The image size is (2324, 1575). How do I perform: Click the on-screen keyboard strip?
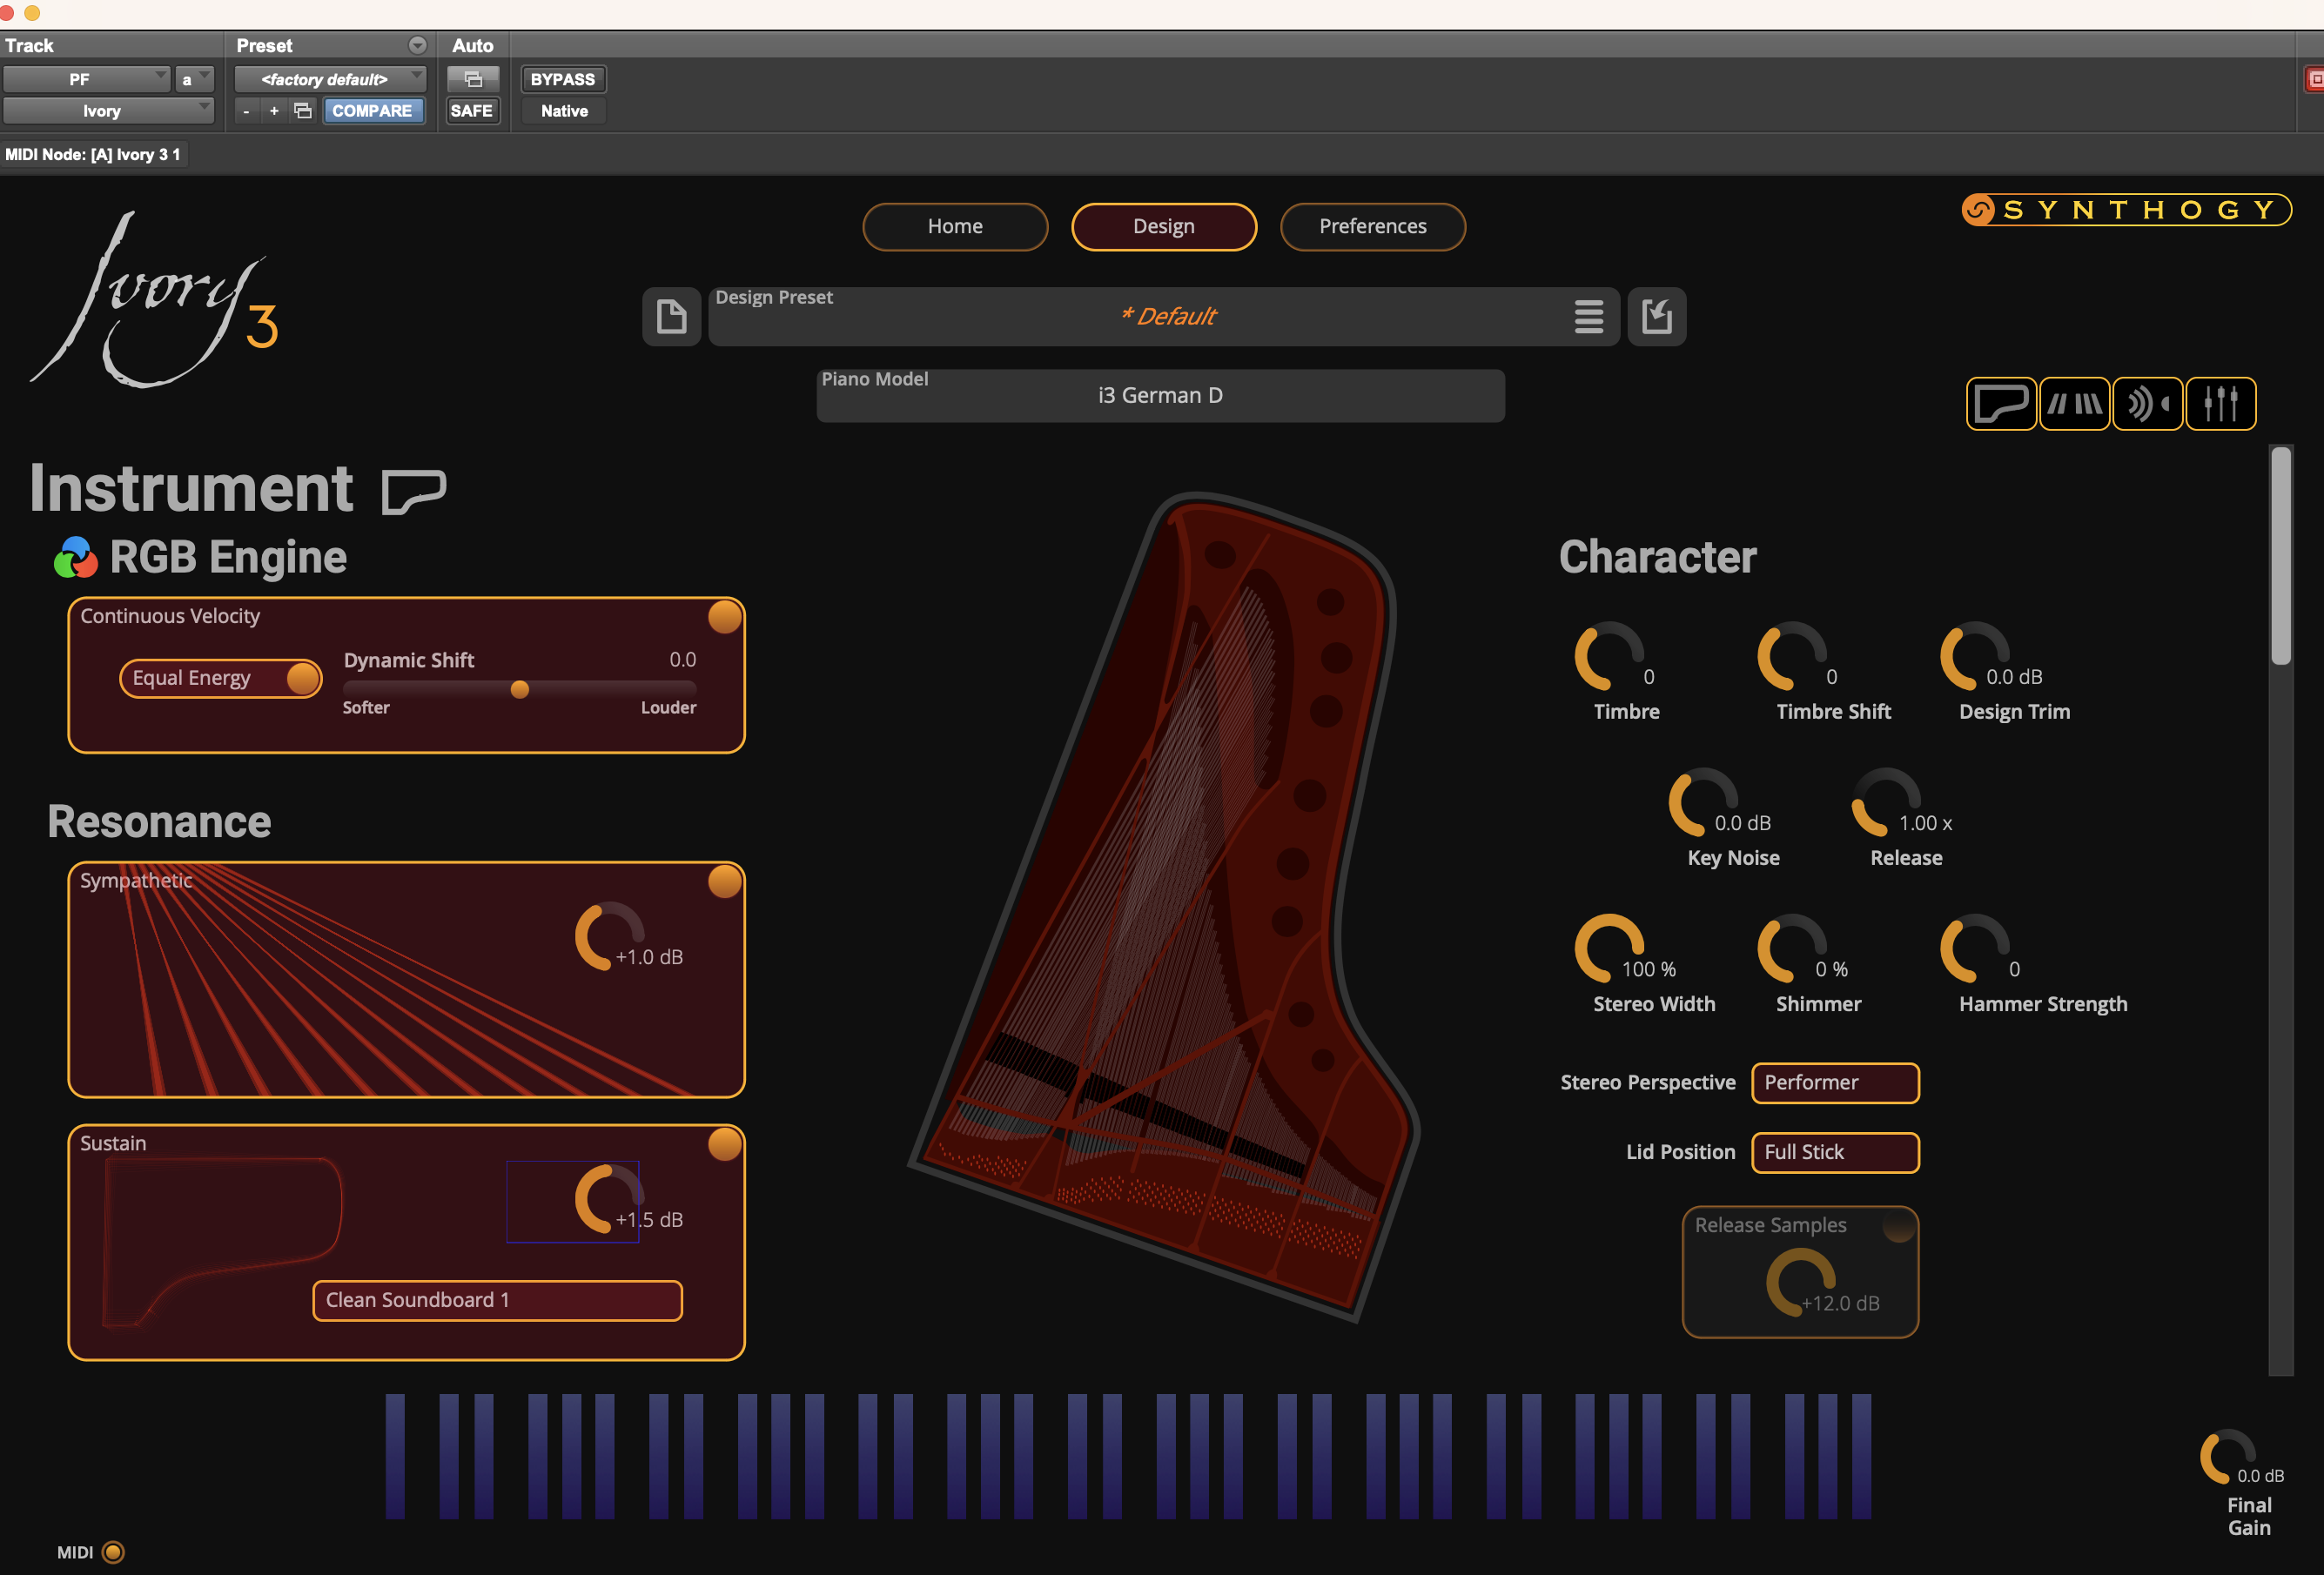tap(1128, 1456)
